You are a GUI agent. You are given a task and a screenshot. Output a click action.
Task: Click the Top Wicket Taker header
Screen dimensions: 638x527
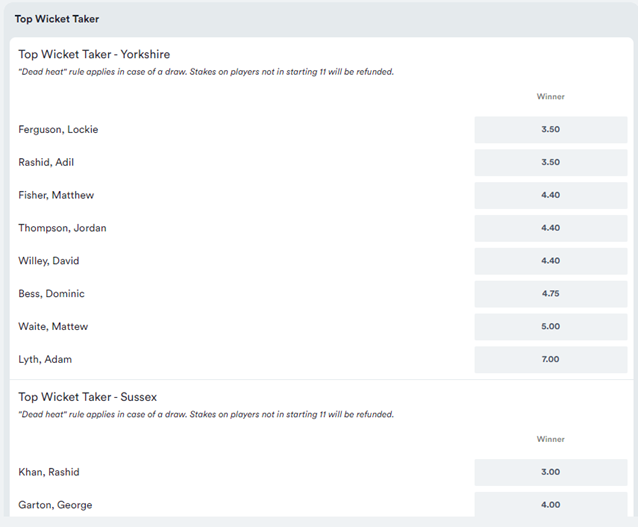point(57,19)
